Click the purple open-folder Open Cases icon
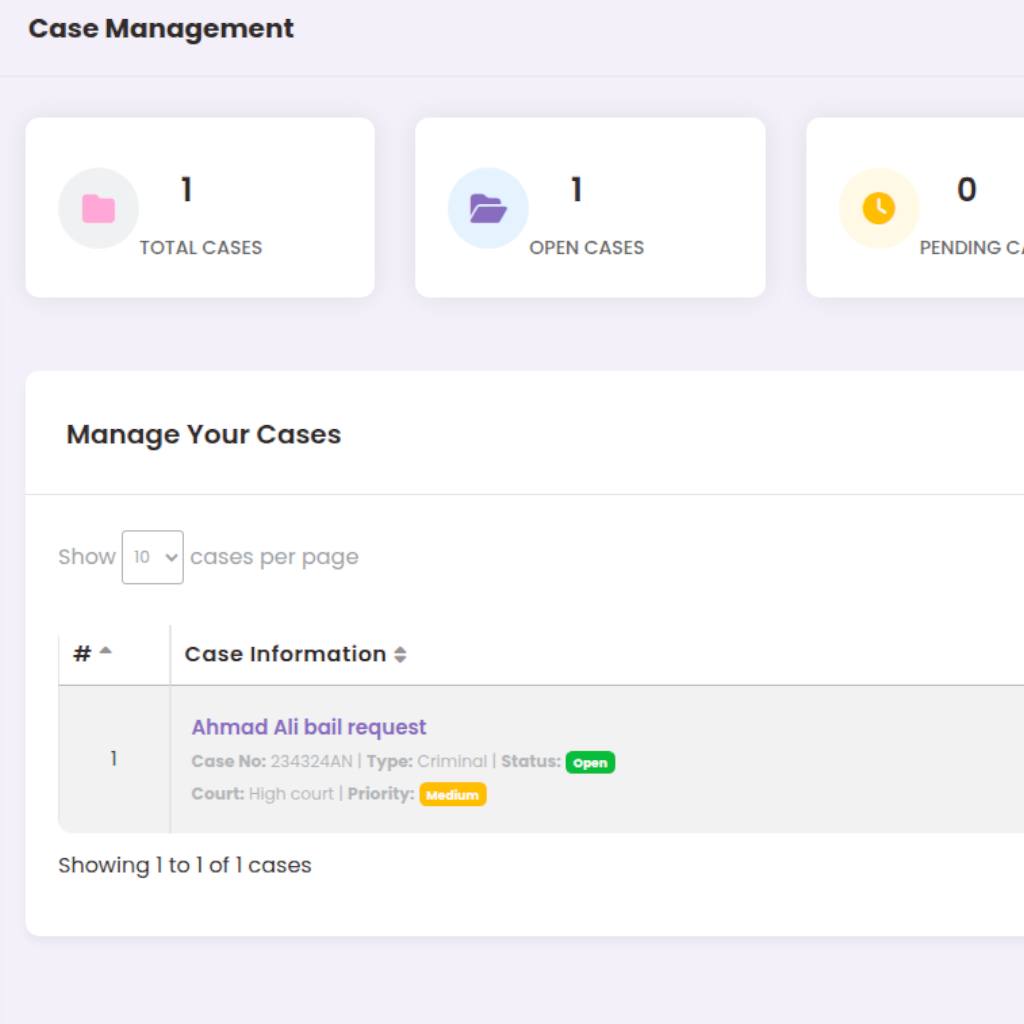This screenshot has width=1024, height=1024. click(x=488, y=208)
